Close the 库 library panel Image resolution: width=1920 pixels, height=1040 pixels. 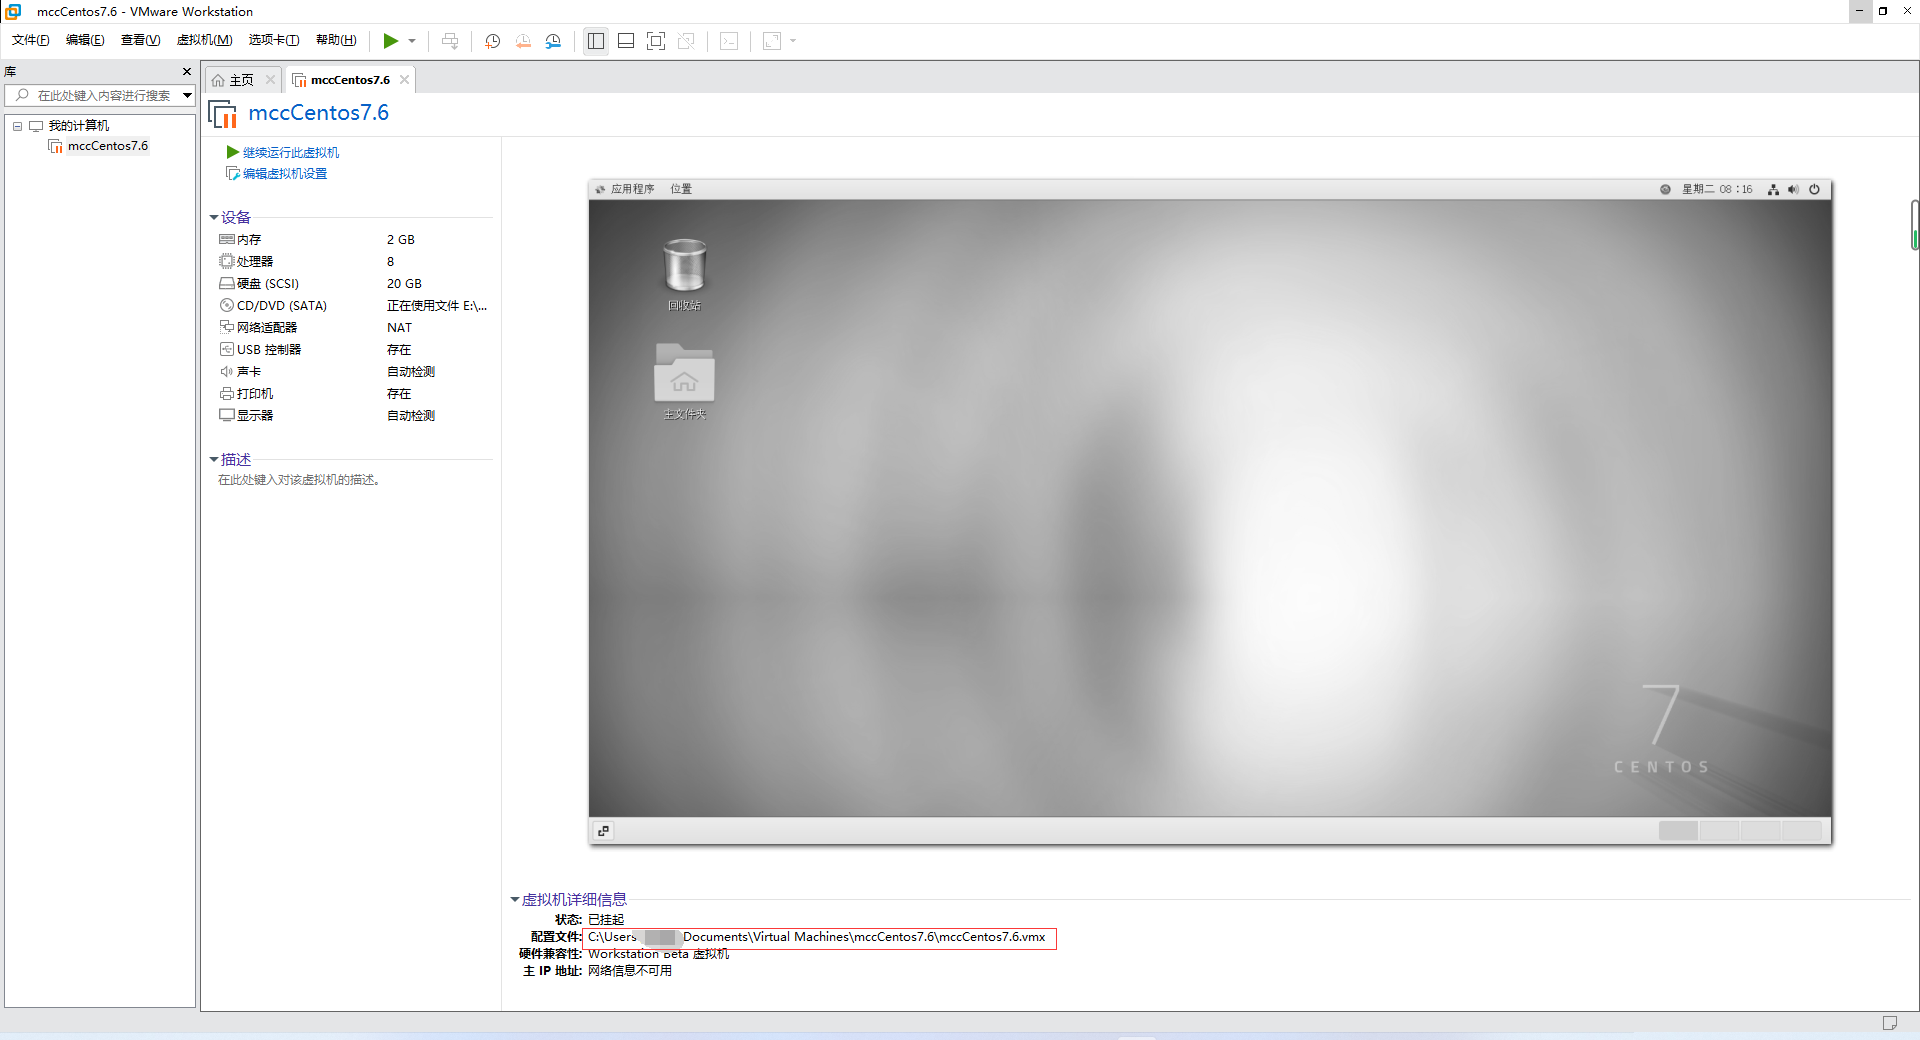(187, 71)
